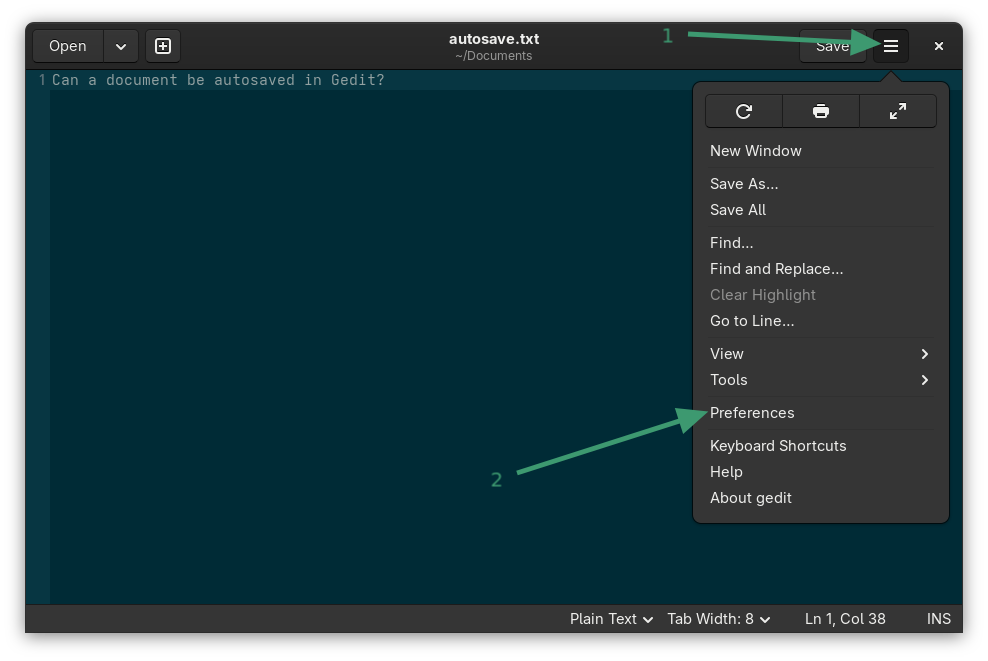Change Tab Width from the dropdown
The width and height of the screenshot is (988, 661).
tap(718, 618)
